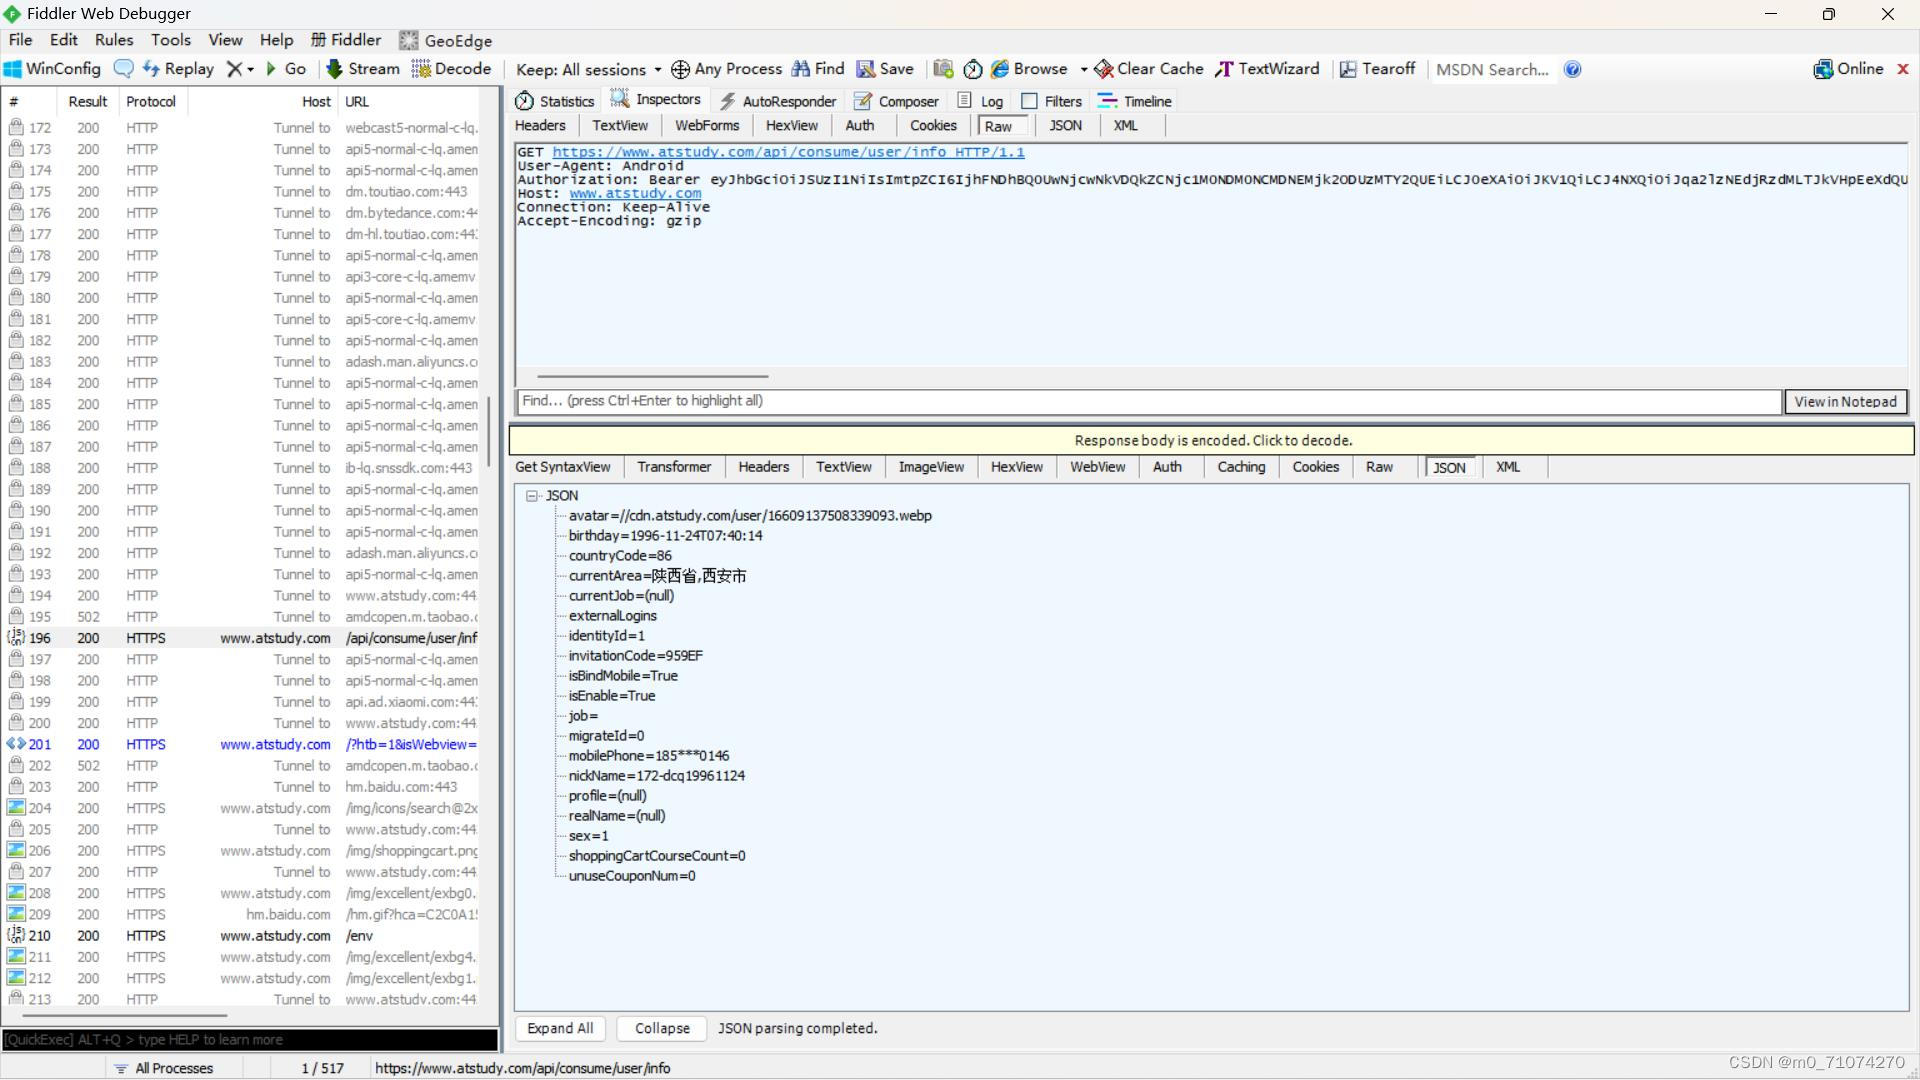Open the Keep: All sessions dropdown
The width and height of the screenshot is (1920, 1080).
tap(588, 69)
